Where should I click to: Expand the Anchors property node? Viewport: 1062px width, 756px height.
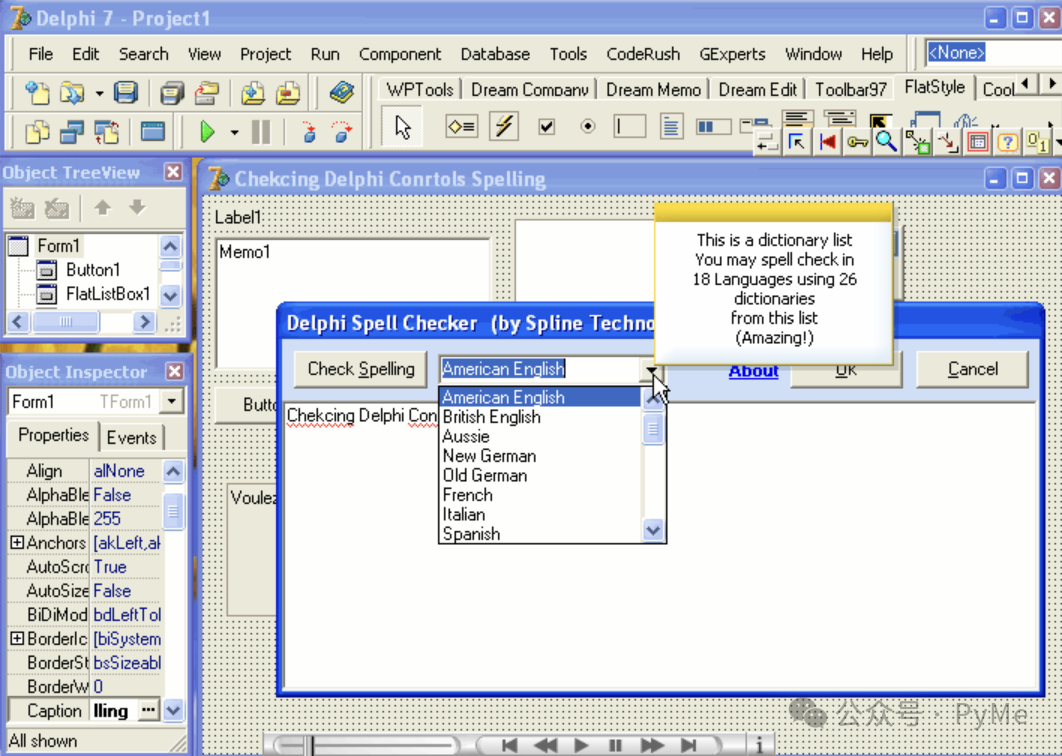17,543
